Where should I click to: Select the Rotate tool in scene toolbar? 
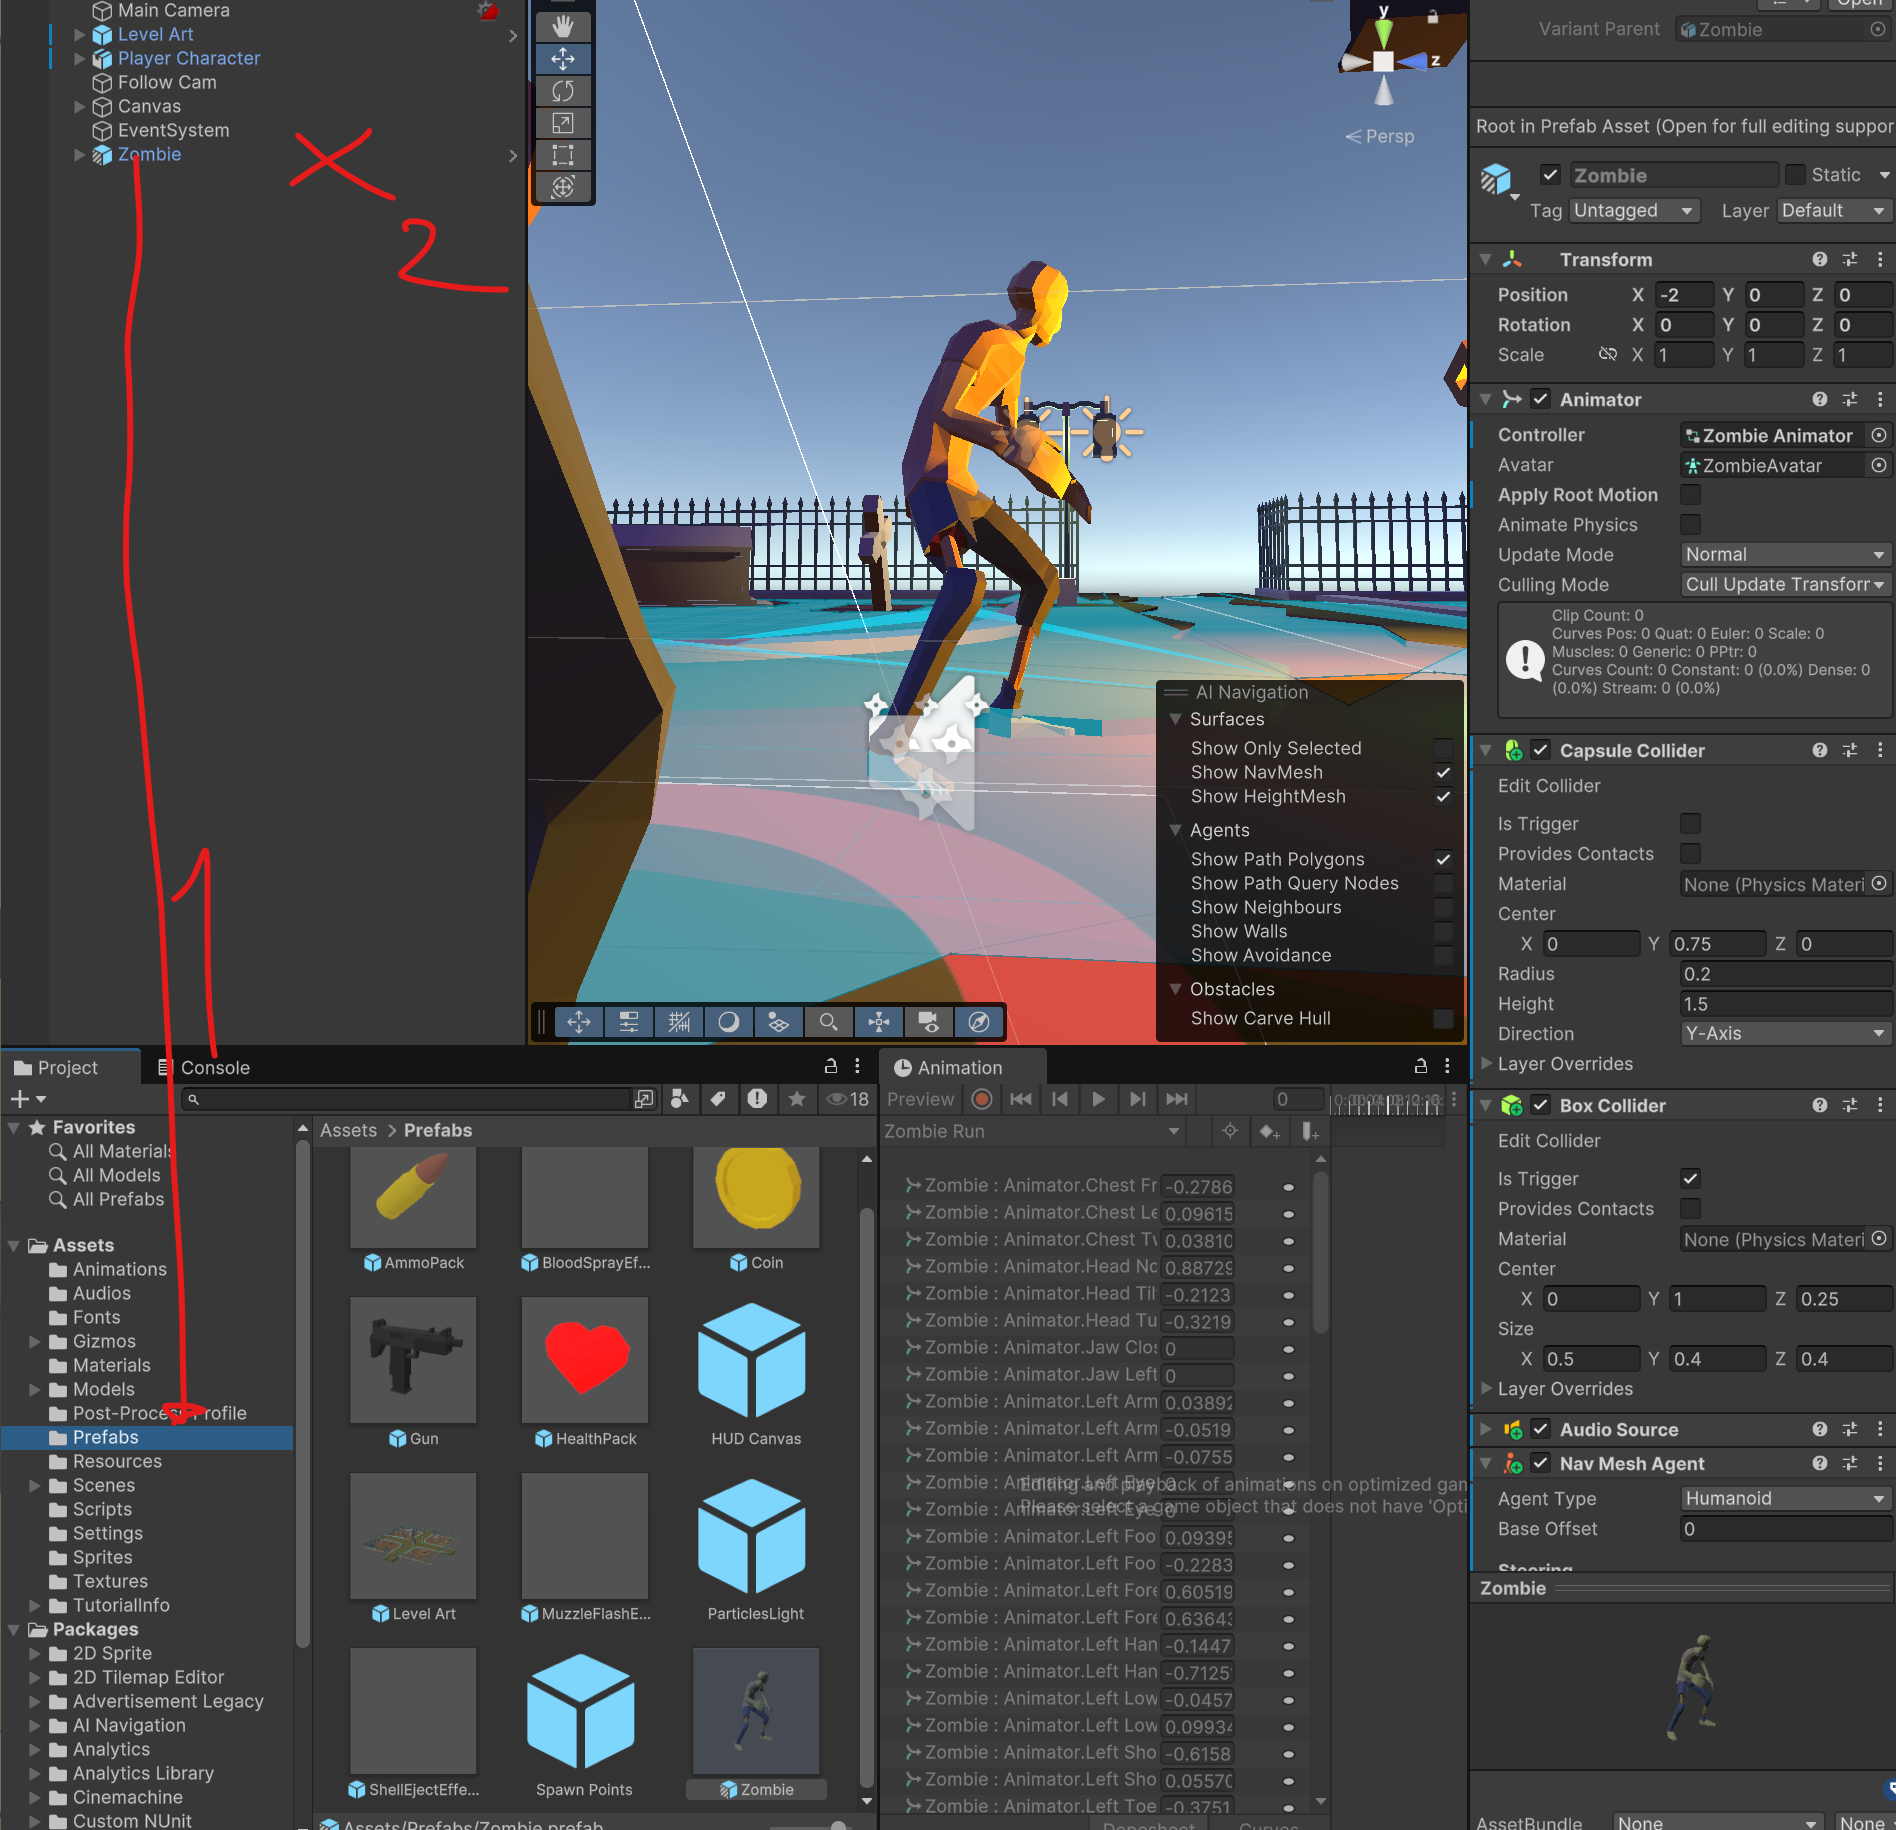(x=563, y=91)
